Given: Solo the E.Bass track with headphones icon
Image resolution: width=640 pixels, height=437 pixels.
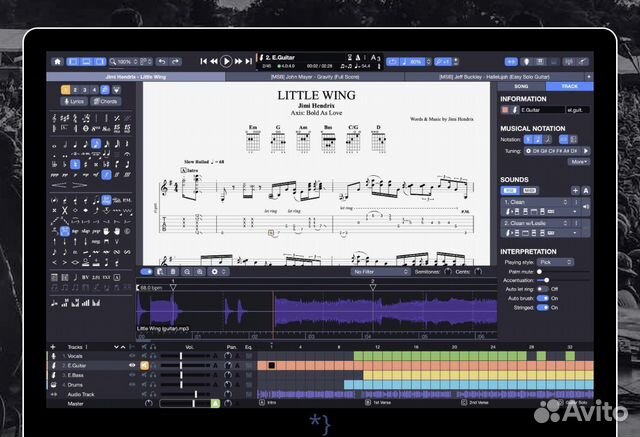Looking at the screenshot, I should pos(153,375).
